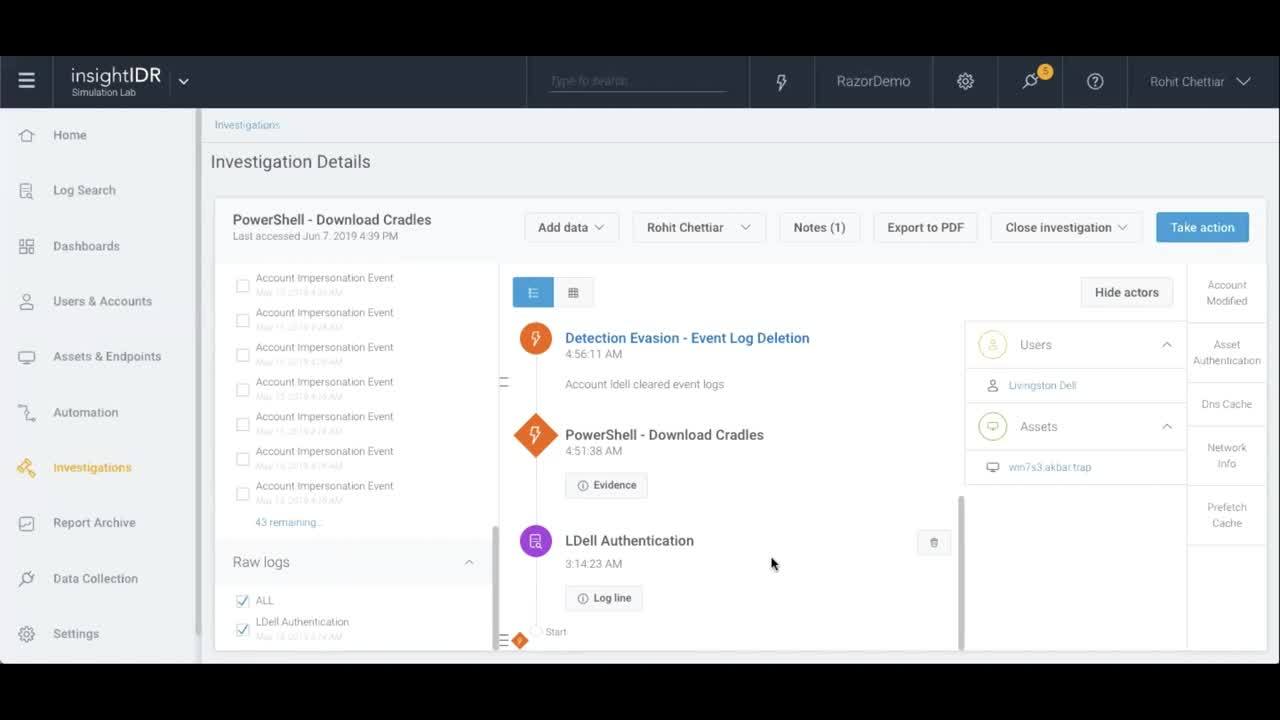Screen dimensions: 1280x720
Task: Click the Users & Accounts sidebar icon
Action: pos(27,301)
